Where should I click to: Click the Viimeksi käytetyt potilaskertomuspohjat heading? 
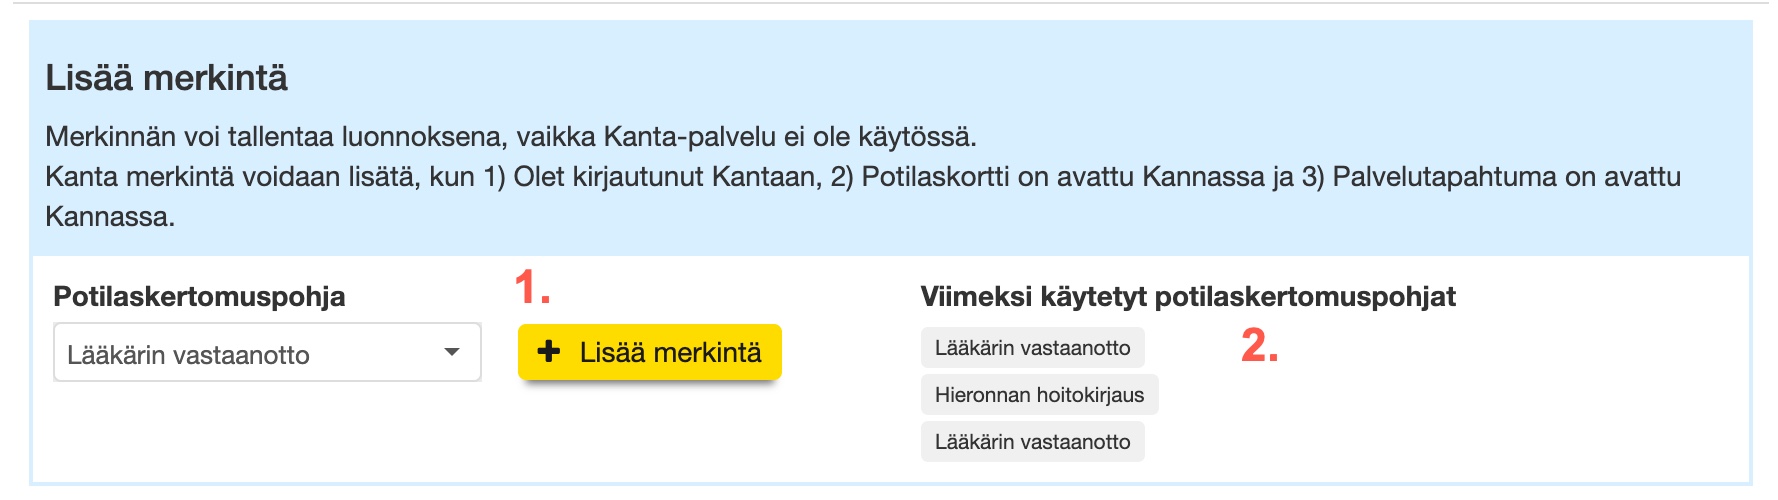click(x=1187, y=296)
